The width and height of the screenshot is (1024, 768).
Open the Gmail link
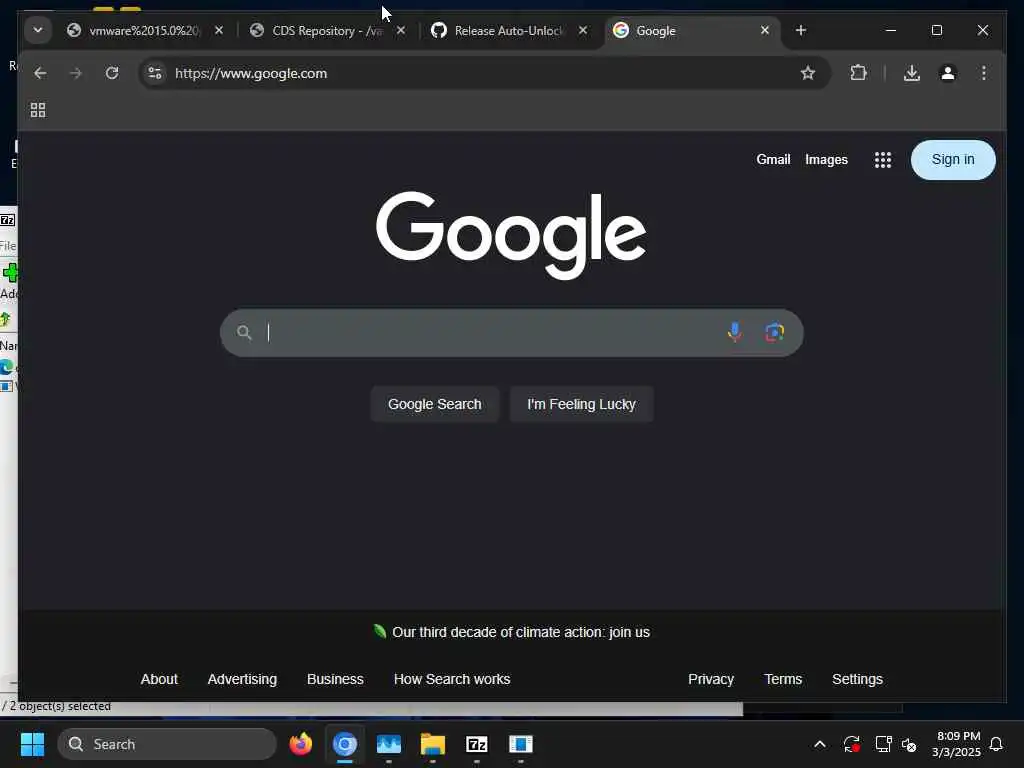tap(773, 159)
